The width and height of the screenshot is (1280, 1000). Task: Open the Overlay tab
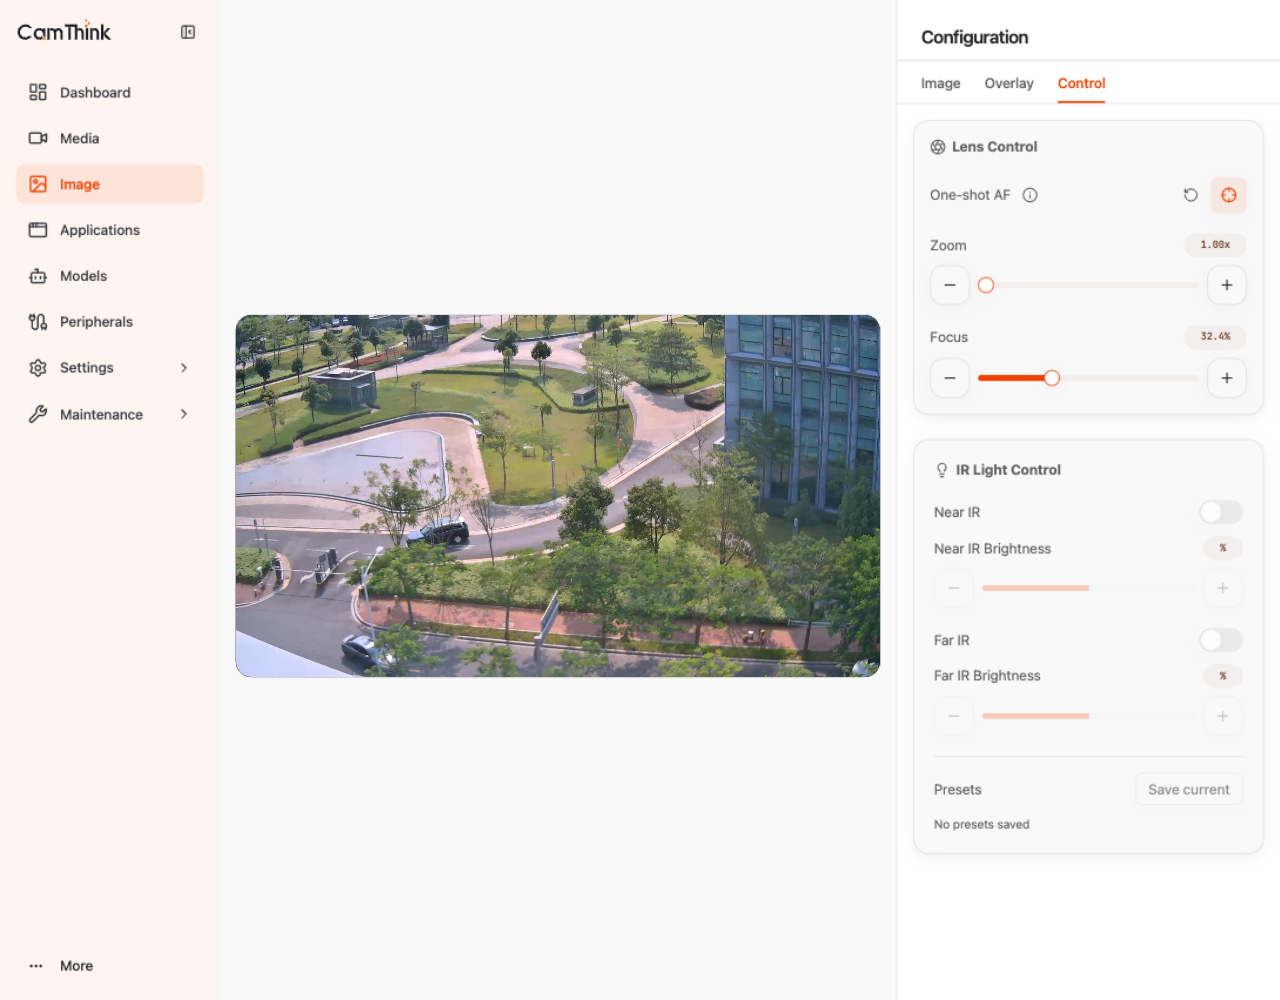point(1009,83)
